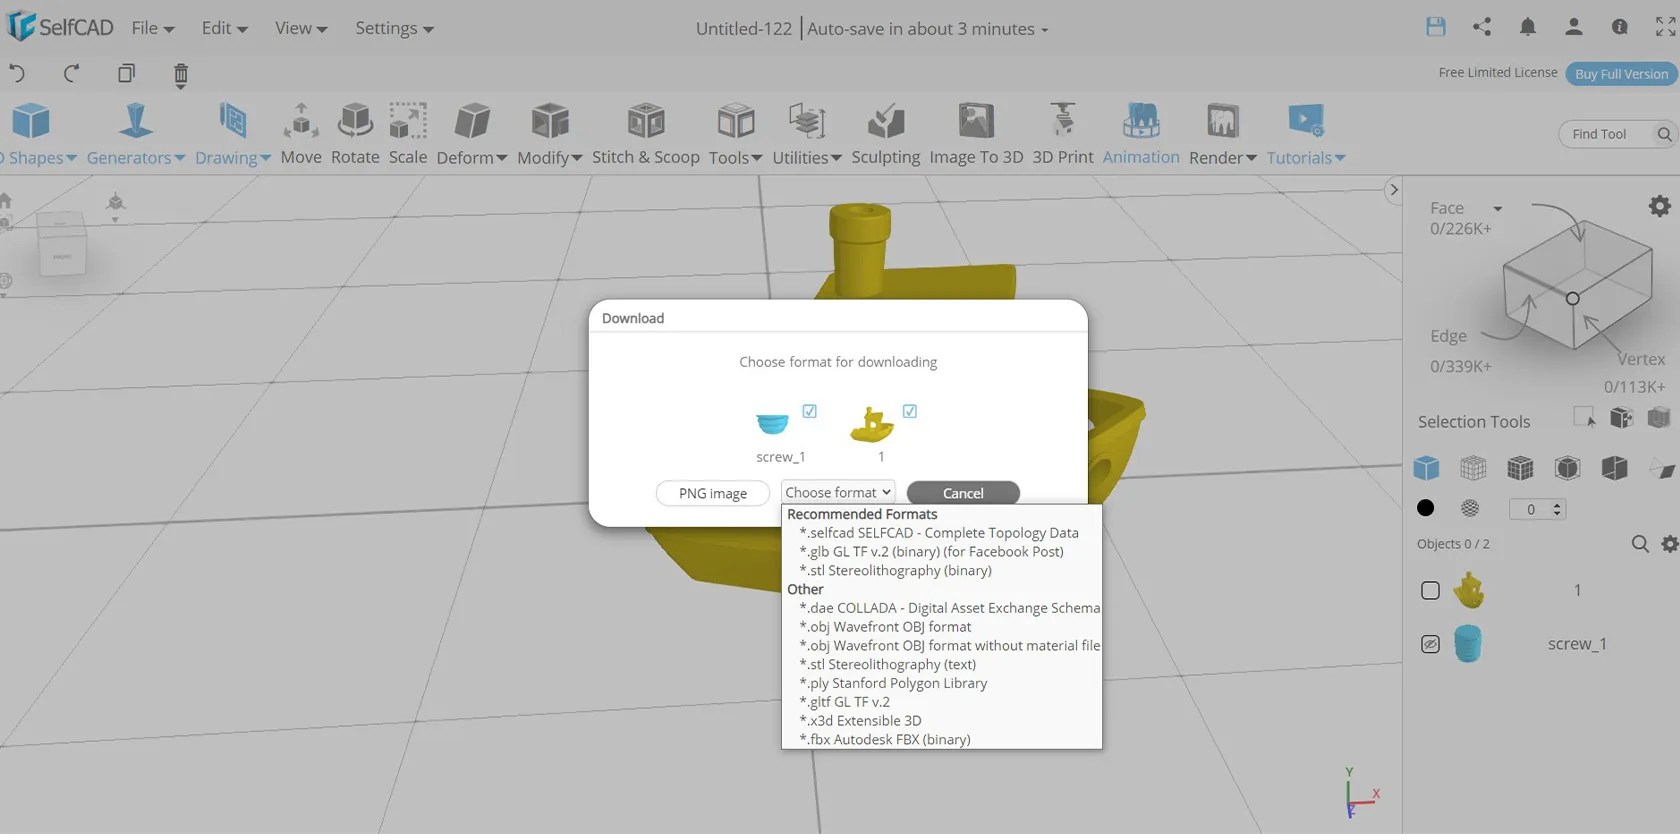The image size is (1680, 840).
Task: Select the Scale tool
Action: (408, 134)
